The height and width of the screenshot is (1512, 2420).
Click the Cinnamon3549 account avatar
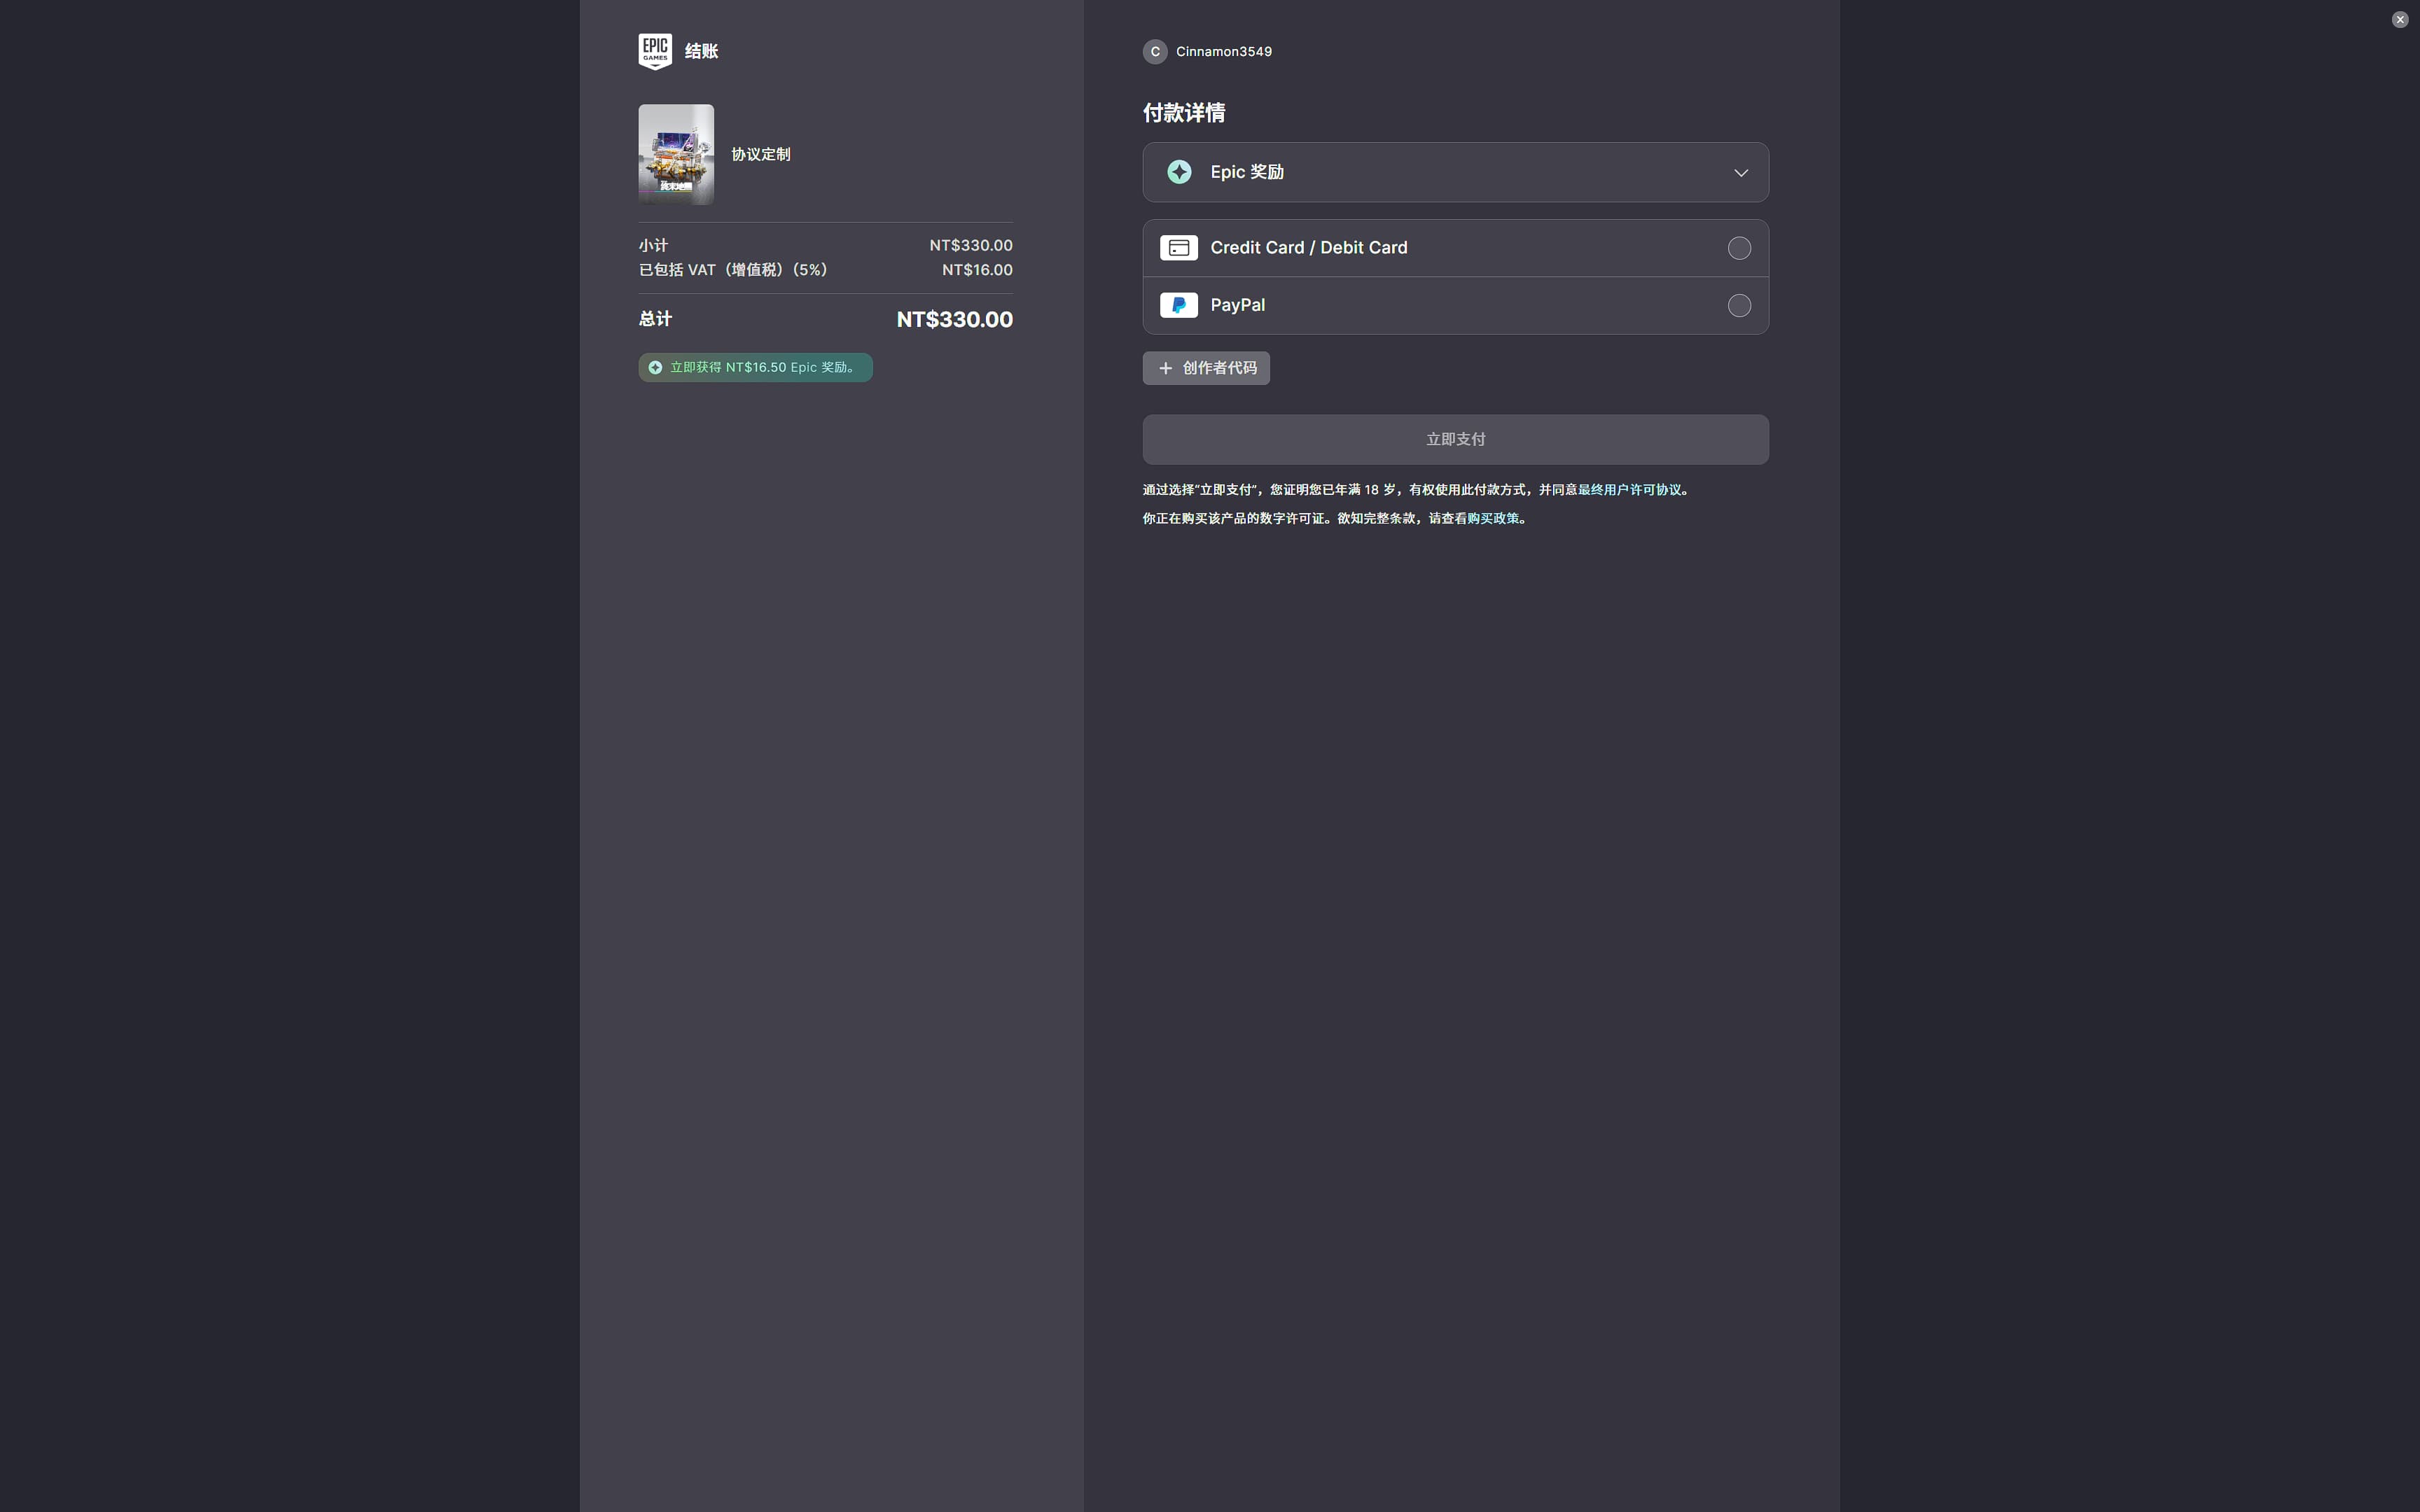1155,52
